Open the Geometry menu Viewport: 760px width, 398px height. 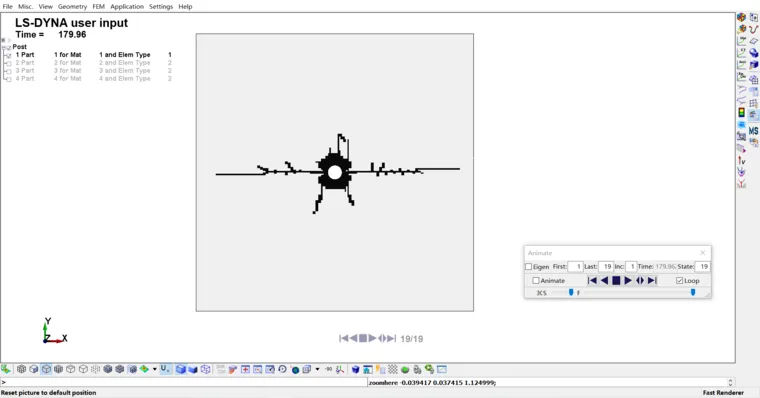point(72,6)
